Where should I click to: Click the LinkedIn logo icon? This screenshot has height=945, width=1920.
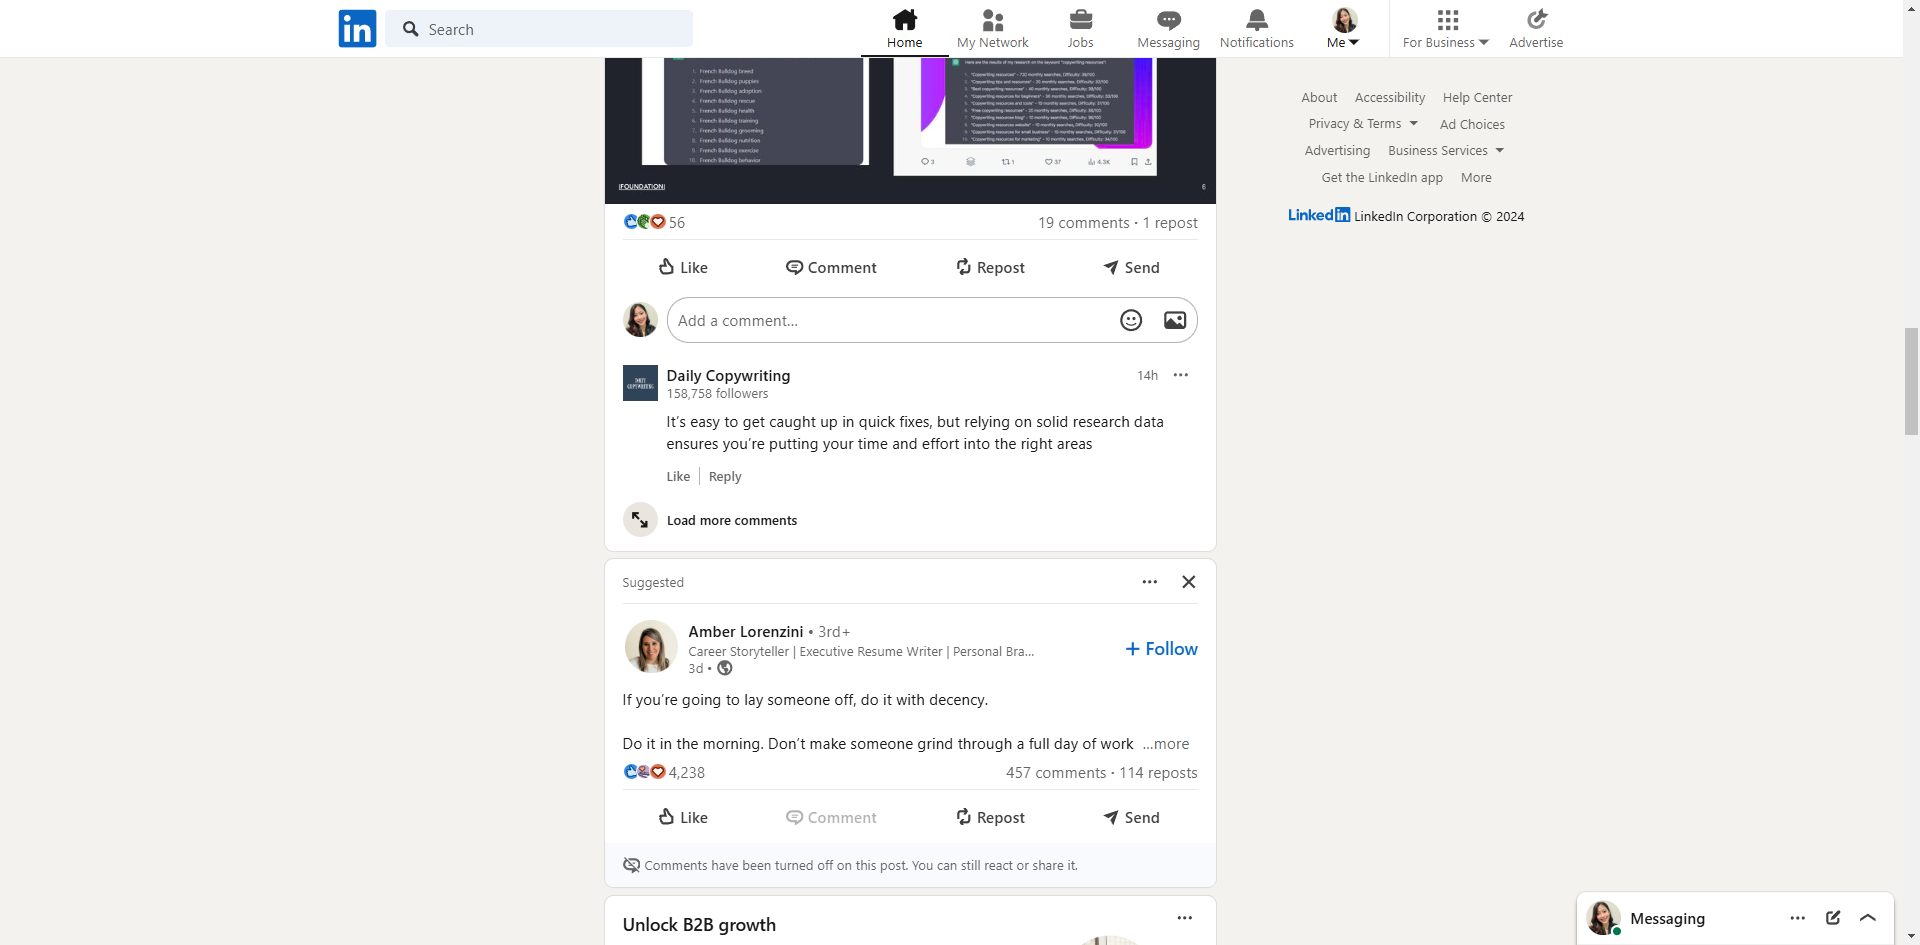tap(357, 29)
